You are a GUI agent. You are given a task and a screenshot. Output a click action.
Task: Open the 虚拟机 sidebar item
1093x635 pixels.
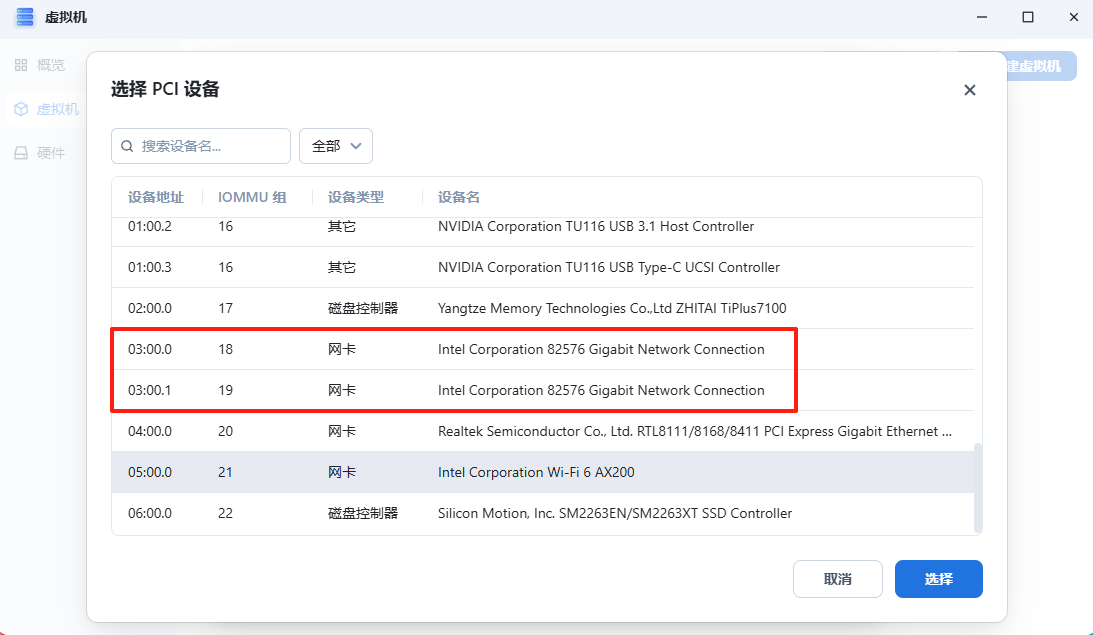click(x=46, y=109)
